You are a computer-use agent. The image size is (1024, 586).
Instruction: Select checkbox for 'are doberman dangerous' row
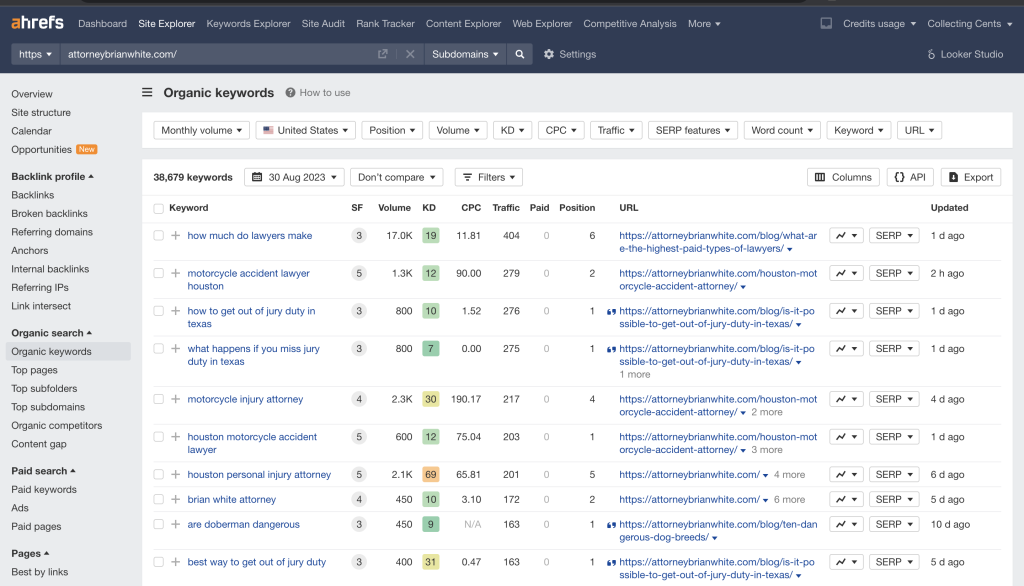pos(158,524)
